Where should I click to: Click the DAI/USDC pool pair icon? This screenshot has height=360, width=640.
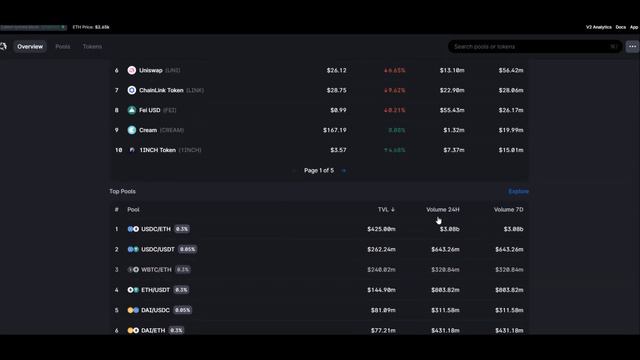[133, 310]
